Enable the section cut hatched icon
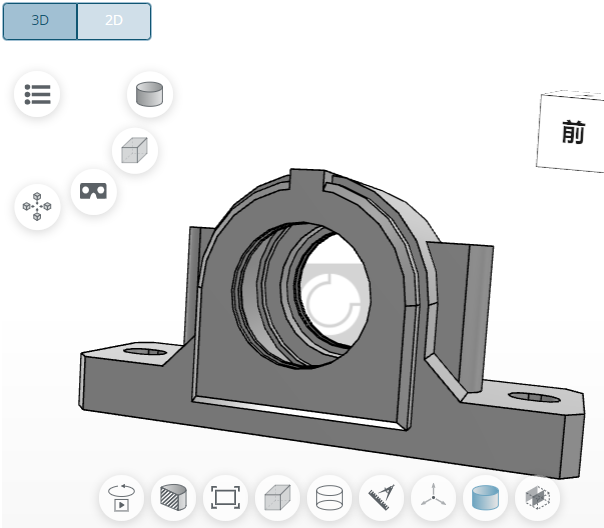The height and width of the screenshot is (528, 604). 173,498
